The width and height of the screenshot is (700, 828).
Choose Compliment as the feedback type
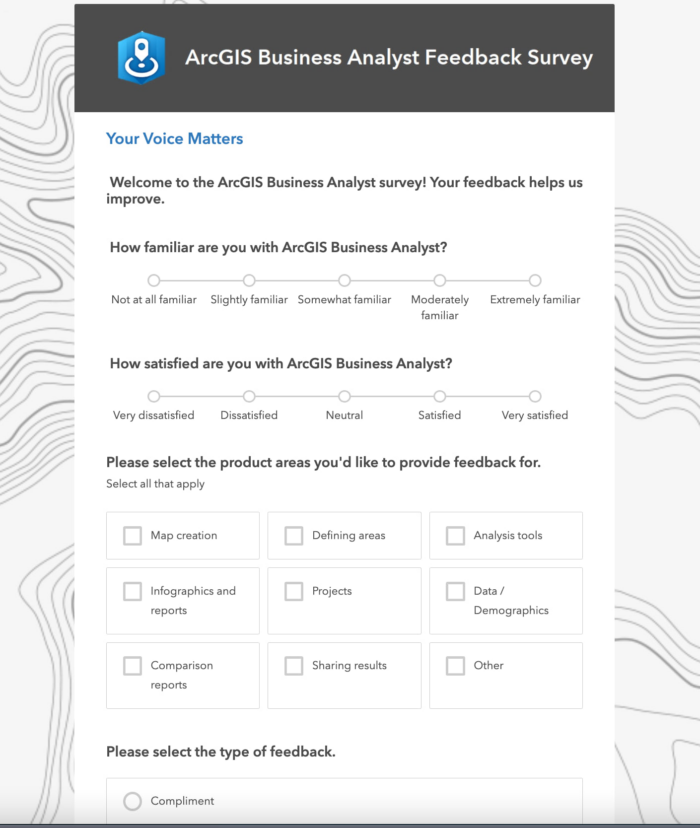[131, 800]
